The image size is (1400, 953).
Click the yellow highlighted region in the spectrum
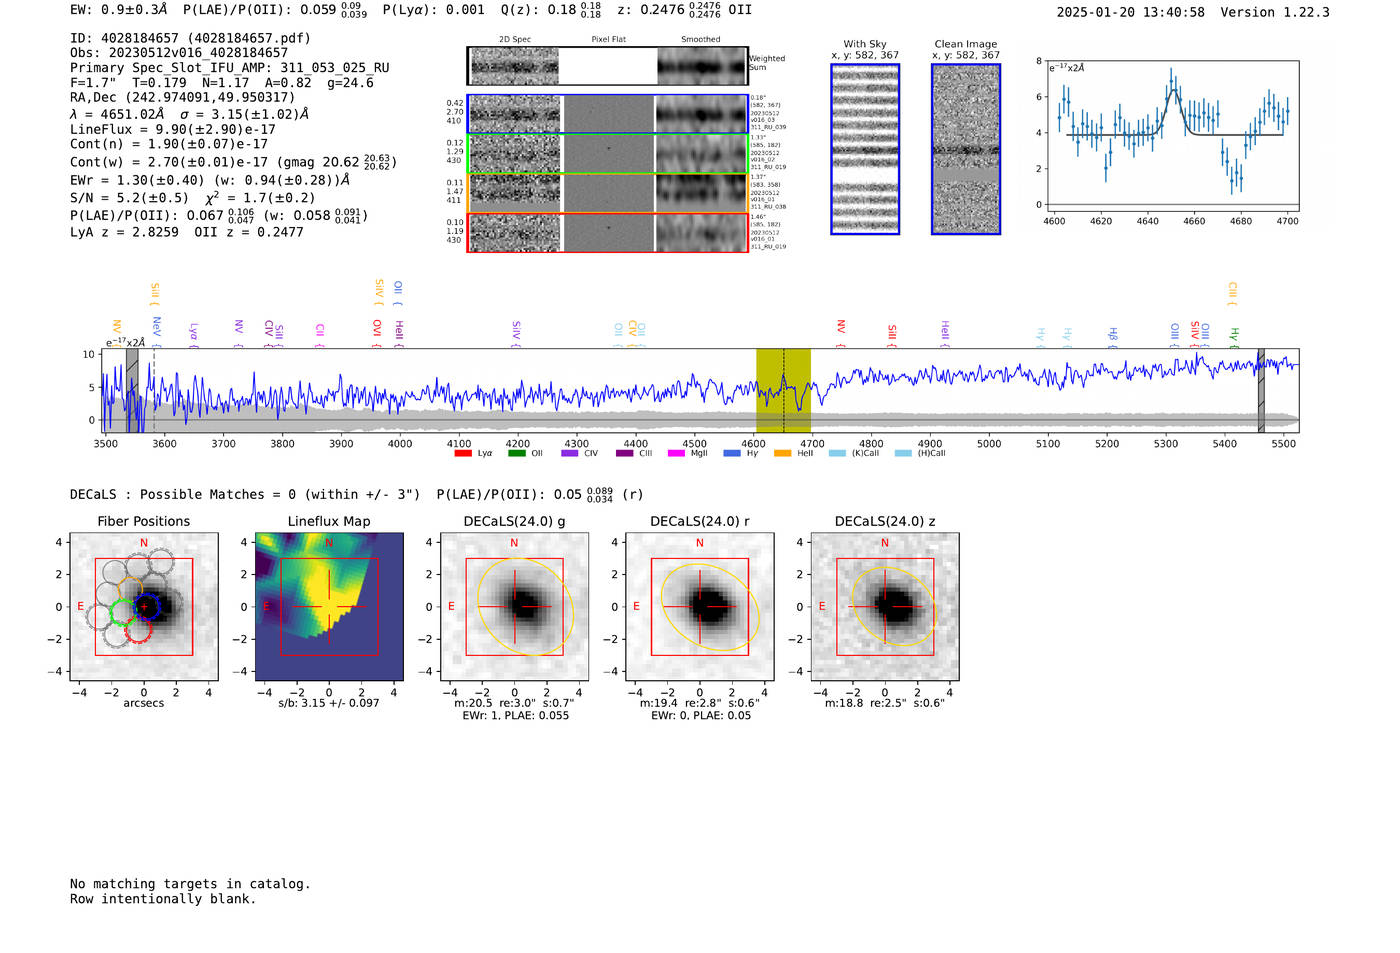tap(783, 390)
